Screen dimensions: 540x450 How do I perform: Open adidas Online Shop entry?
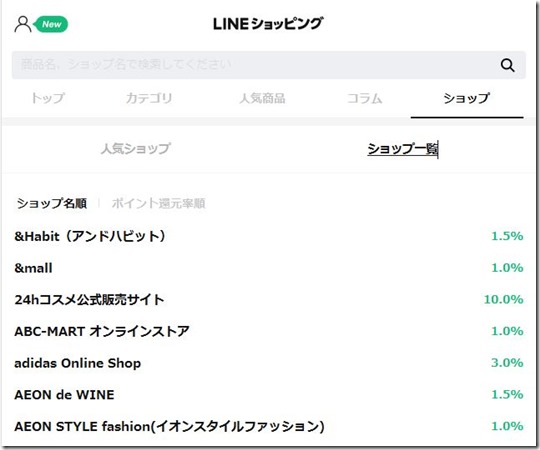click(269, 363)
